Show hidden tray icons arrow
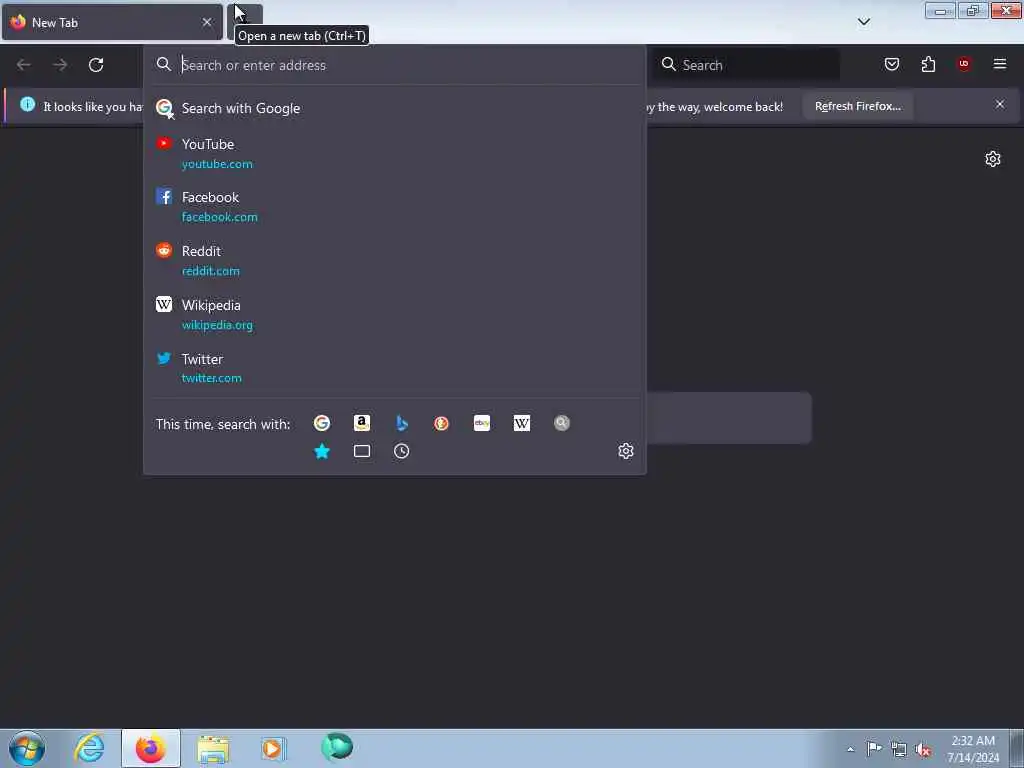This screenshot has height=768, width=1024. pos(850,749)
